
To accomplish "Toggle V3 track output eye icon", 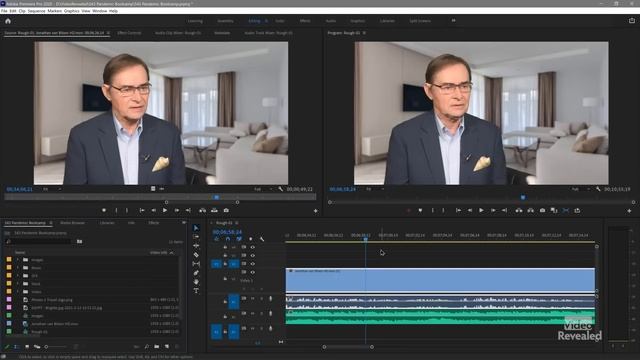I will pos(253,256).
